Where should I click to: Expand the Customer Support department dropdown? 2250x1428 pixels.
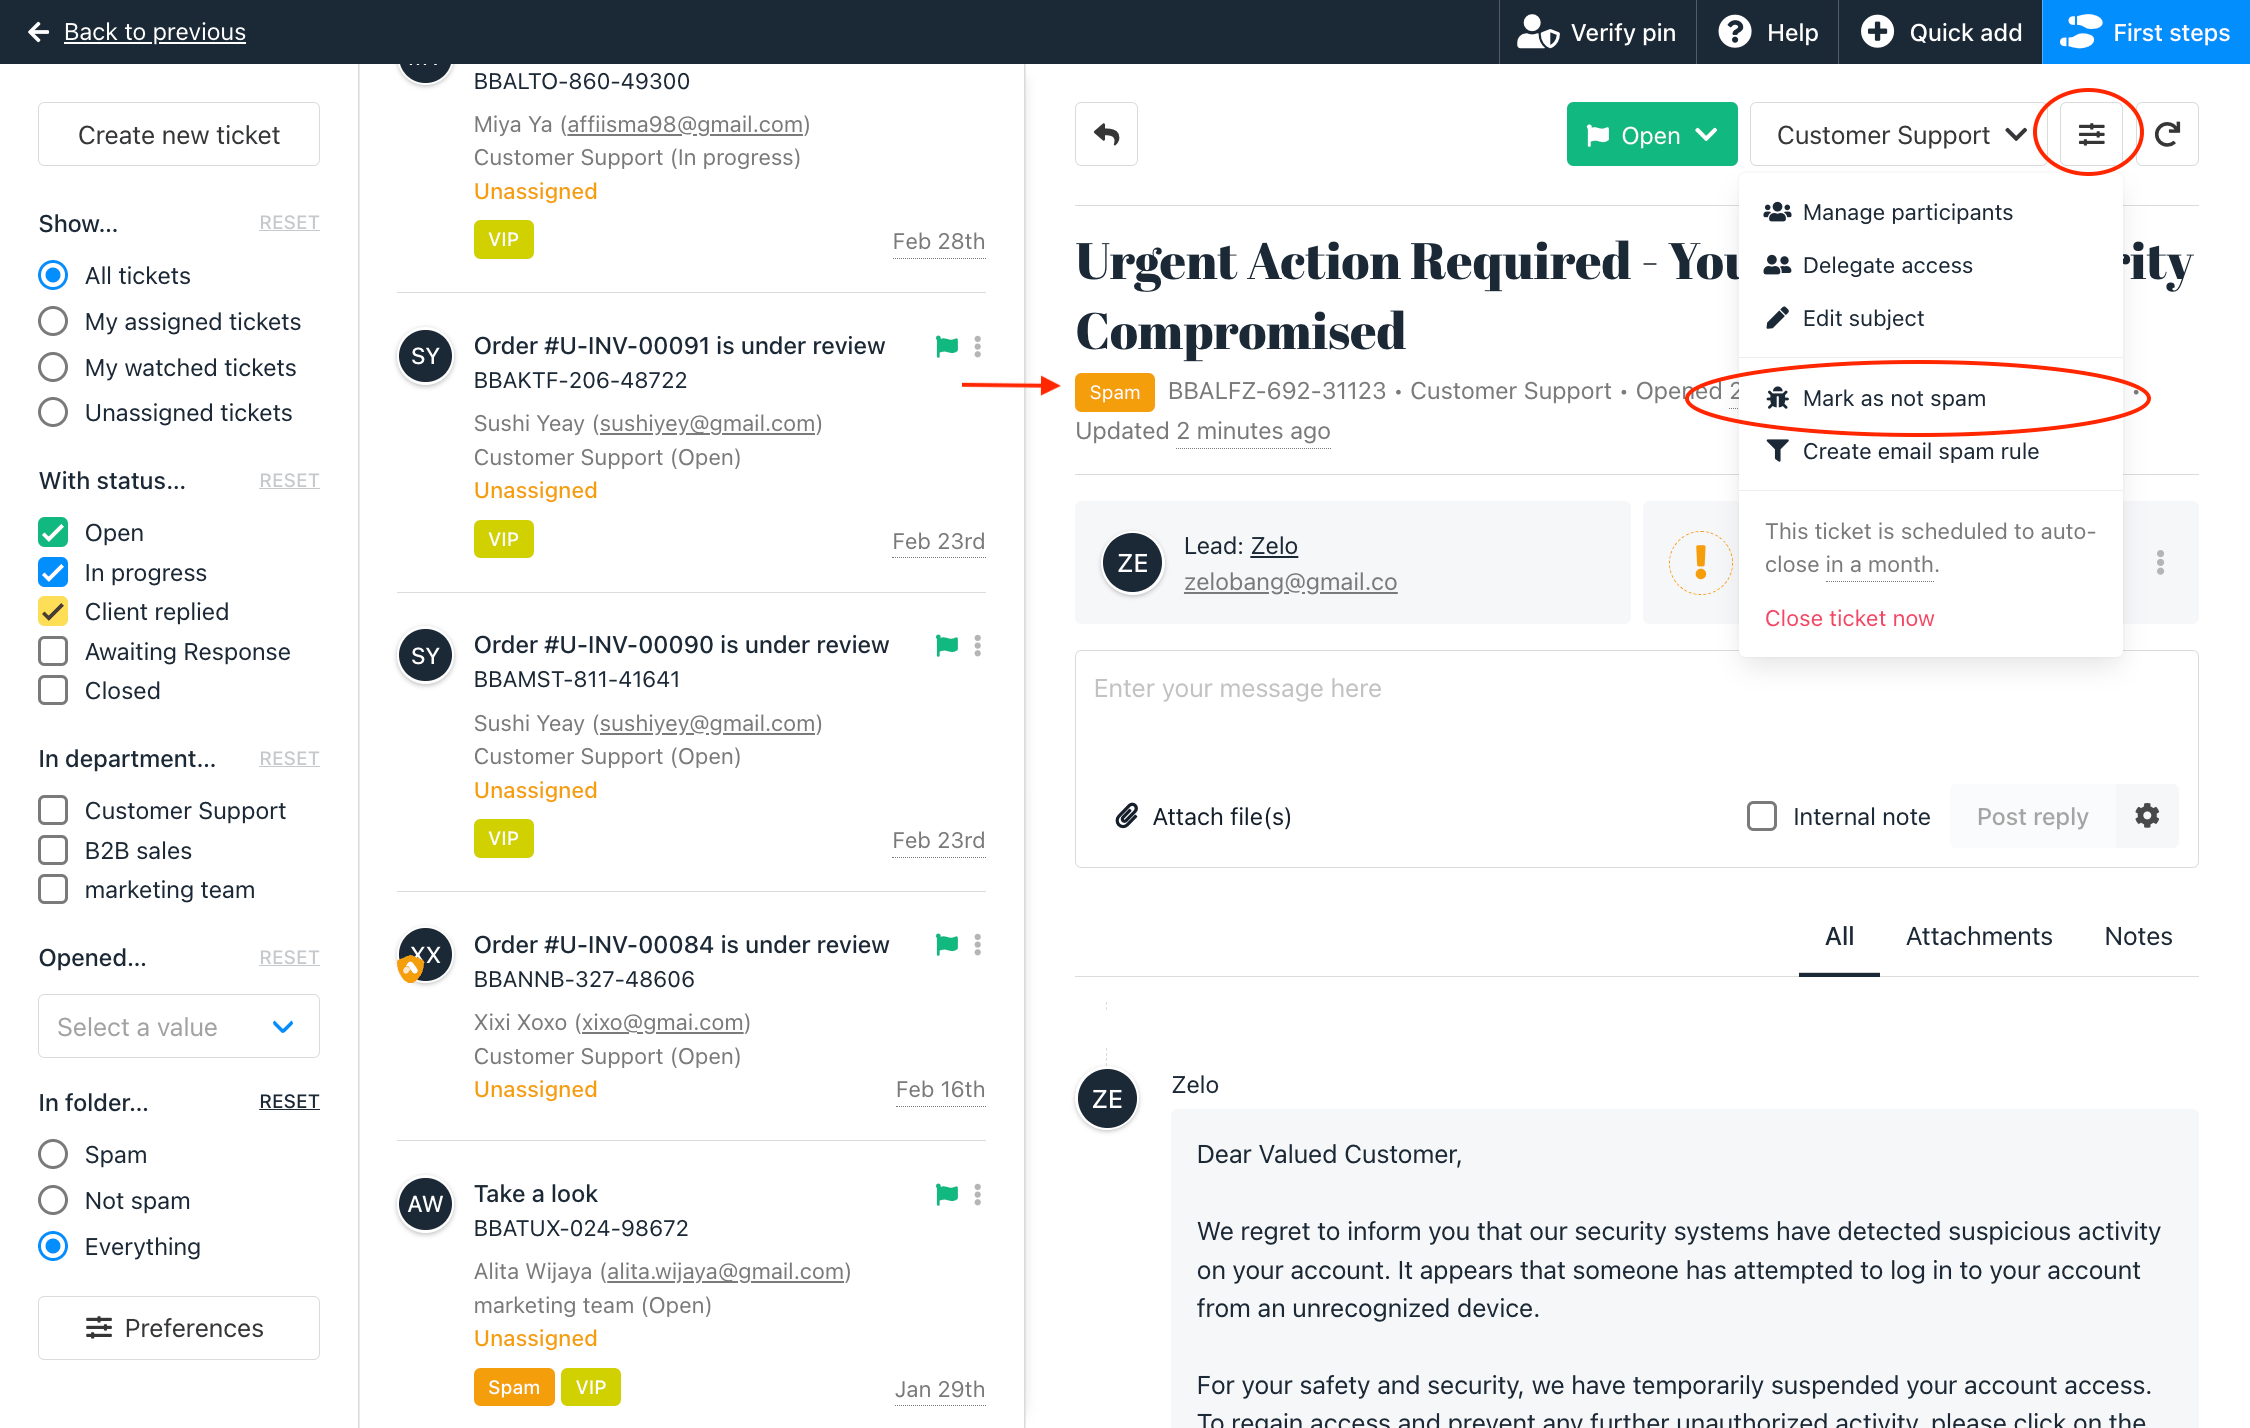[x=1900, y=134]
